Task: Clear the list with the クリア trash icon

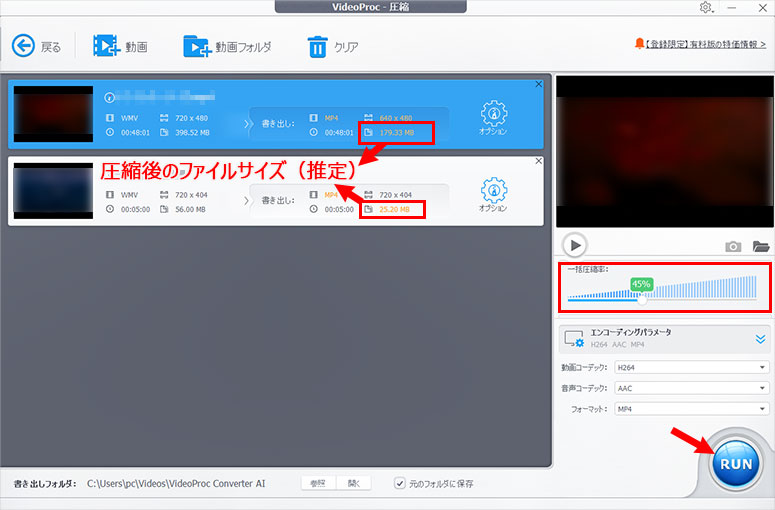Action: point(317,46)
